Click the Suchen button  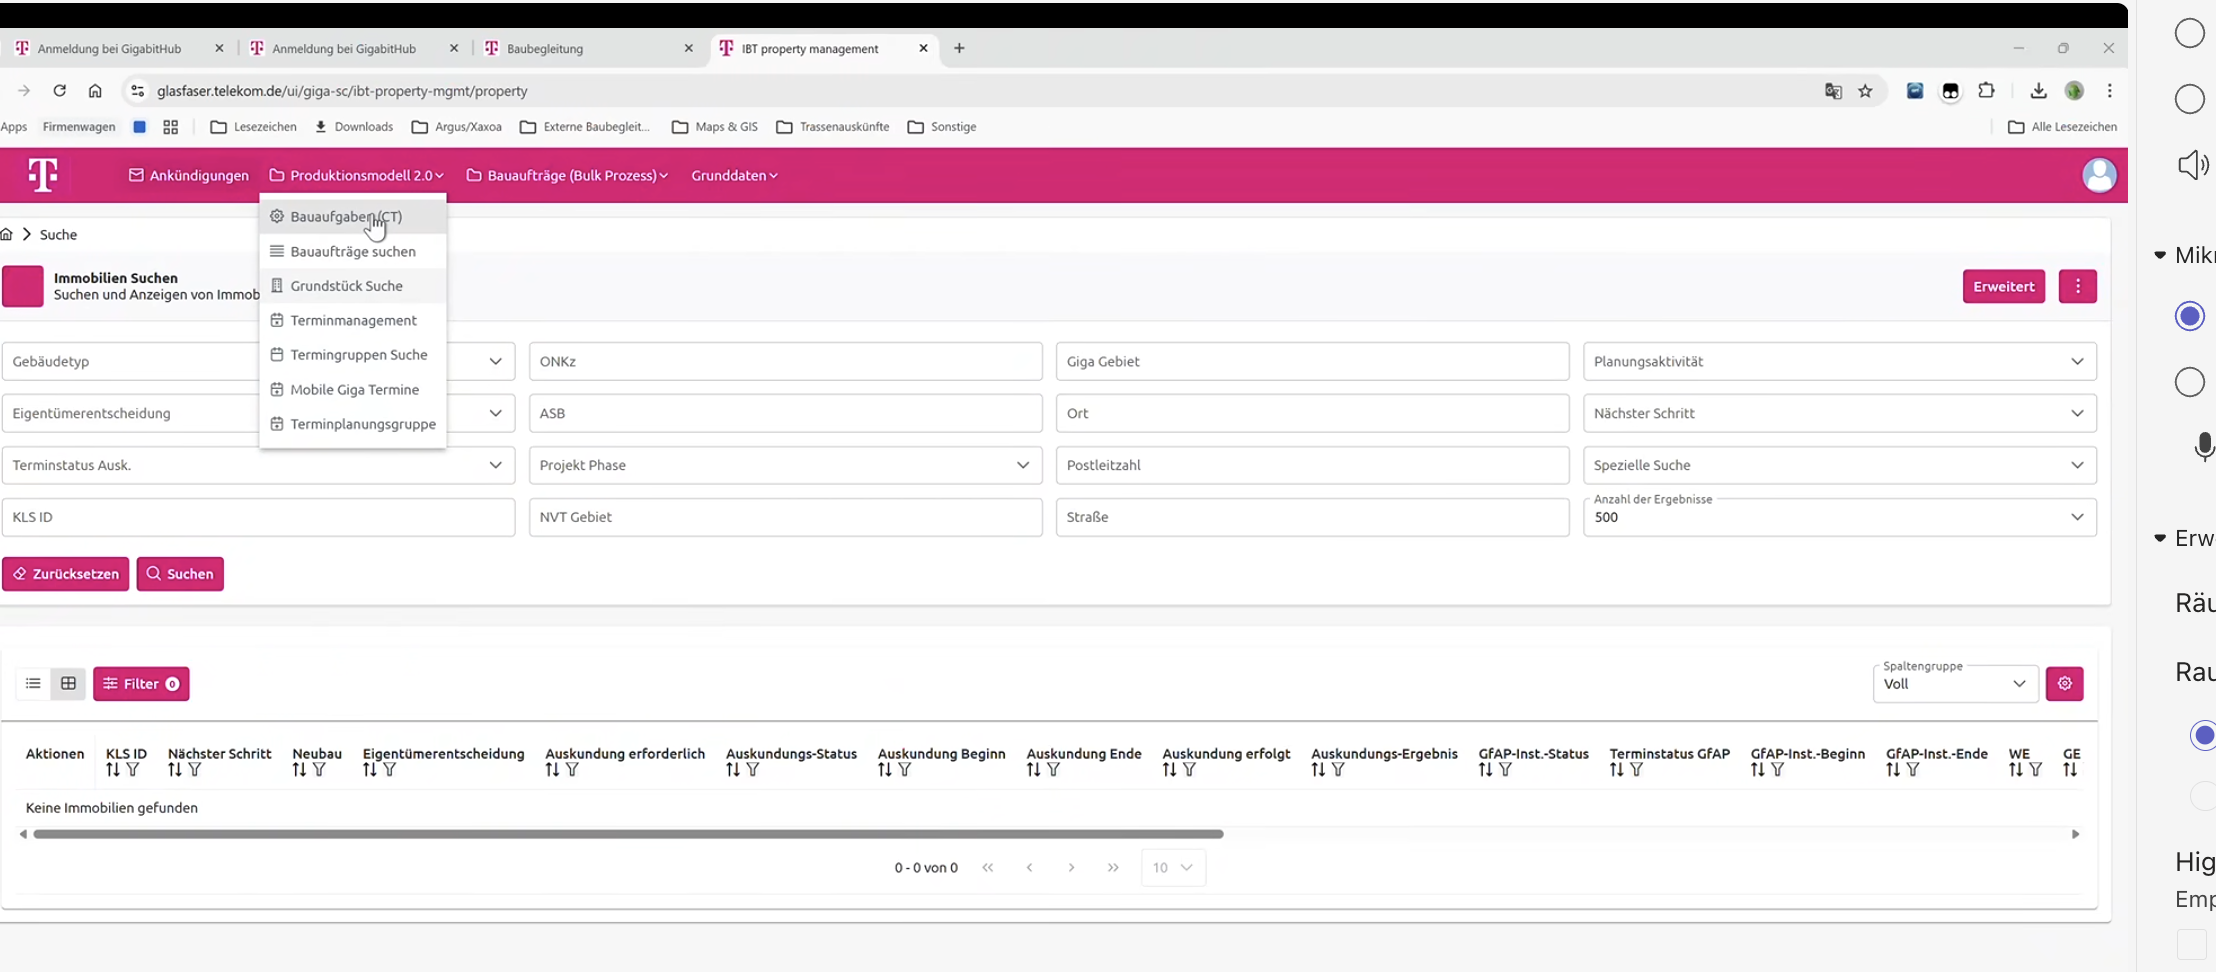tap(180, 574)
